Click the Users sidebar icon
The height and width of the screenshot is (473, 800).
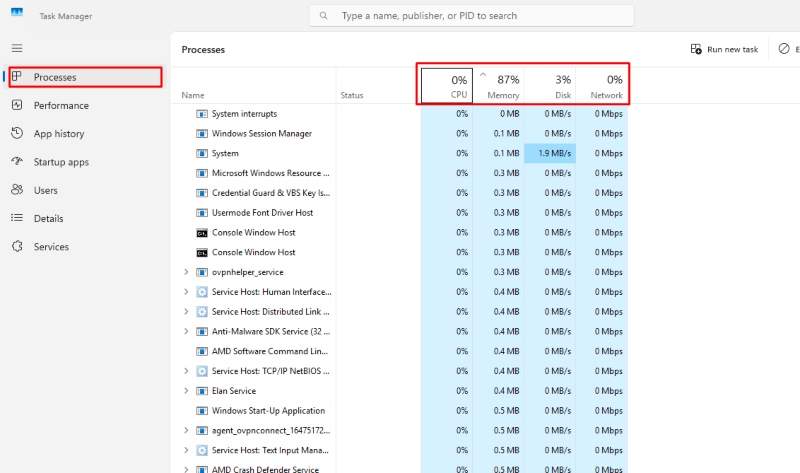coord(17,190)
